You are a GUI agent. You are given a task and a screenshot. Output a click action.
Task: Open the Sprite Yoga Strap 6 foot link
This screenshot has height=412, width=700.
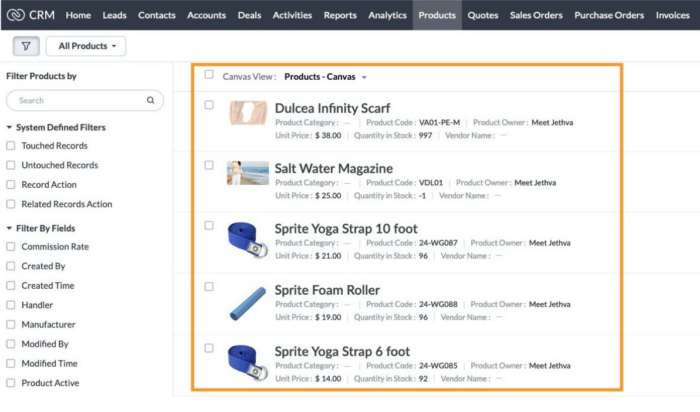pos(342,352)
